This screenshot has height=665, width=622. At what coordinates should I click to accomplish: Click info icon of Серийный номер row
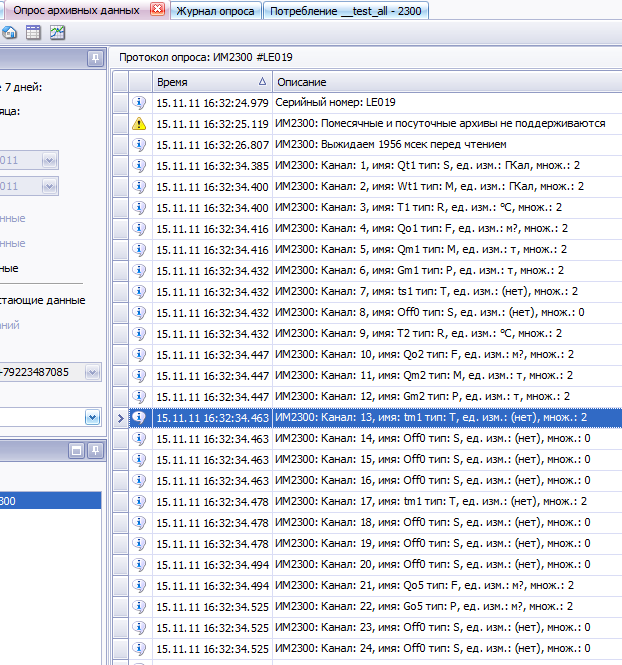139,103
